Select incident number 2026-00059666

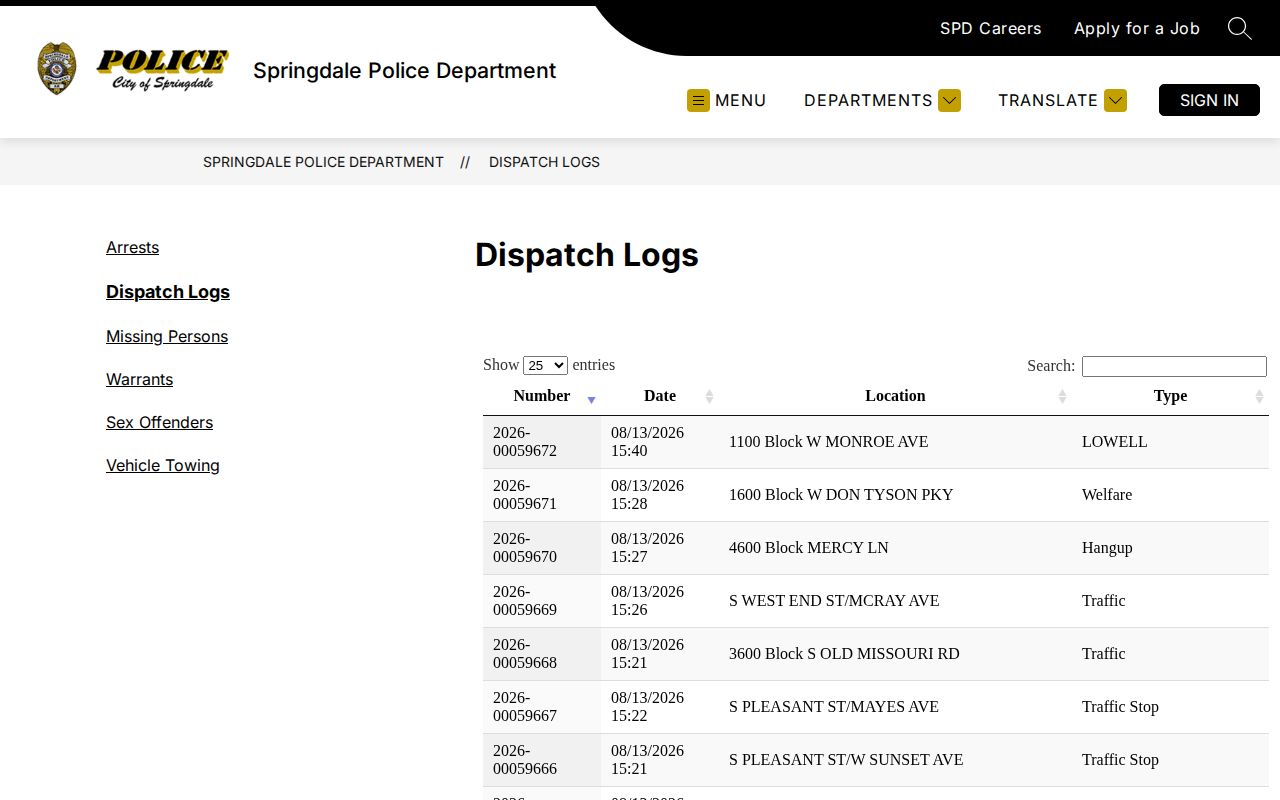click(525, 760)
